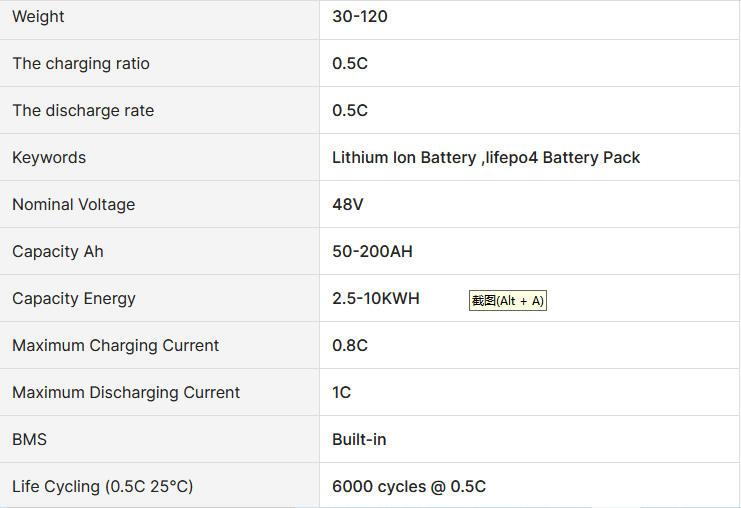Click the screenshot Alt + A tooltip
The height and width of the screenshot is (508, 741).
[508, 300]
